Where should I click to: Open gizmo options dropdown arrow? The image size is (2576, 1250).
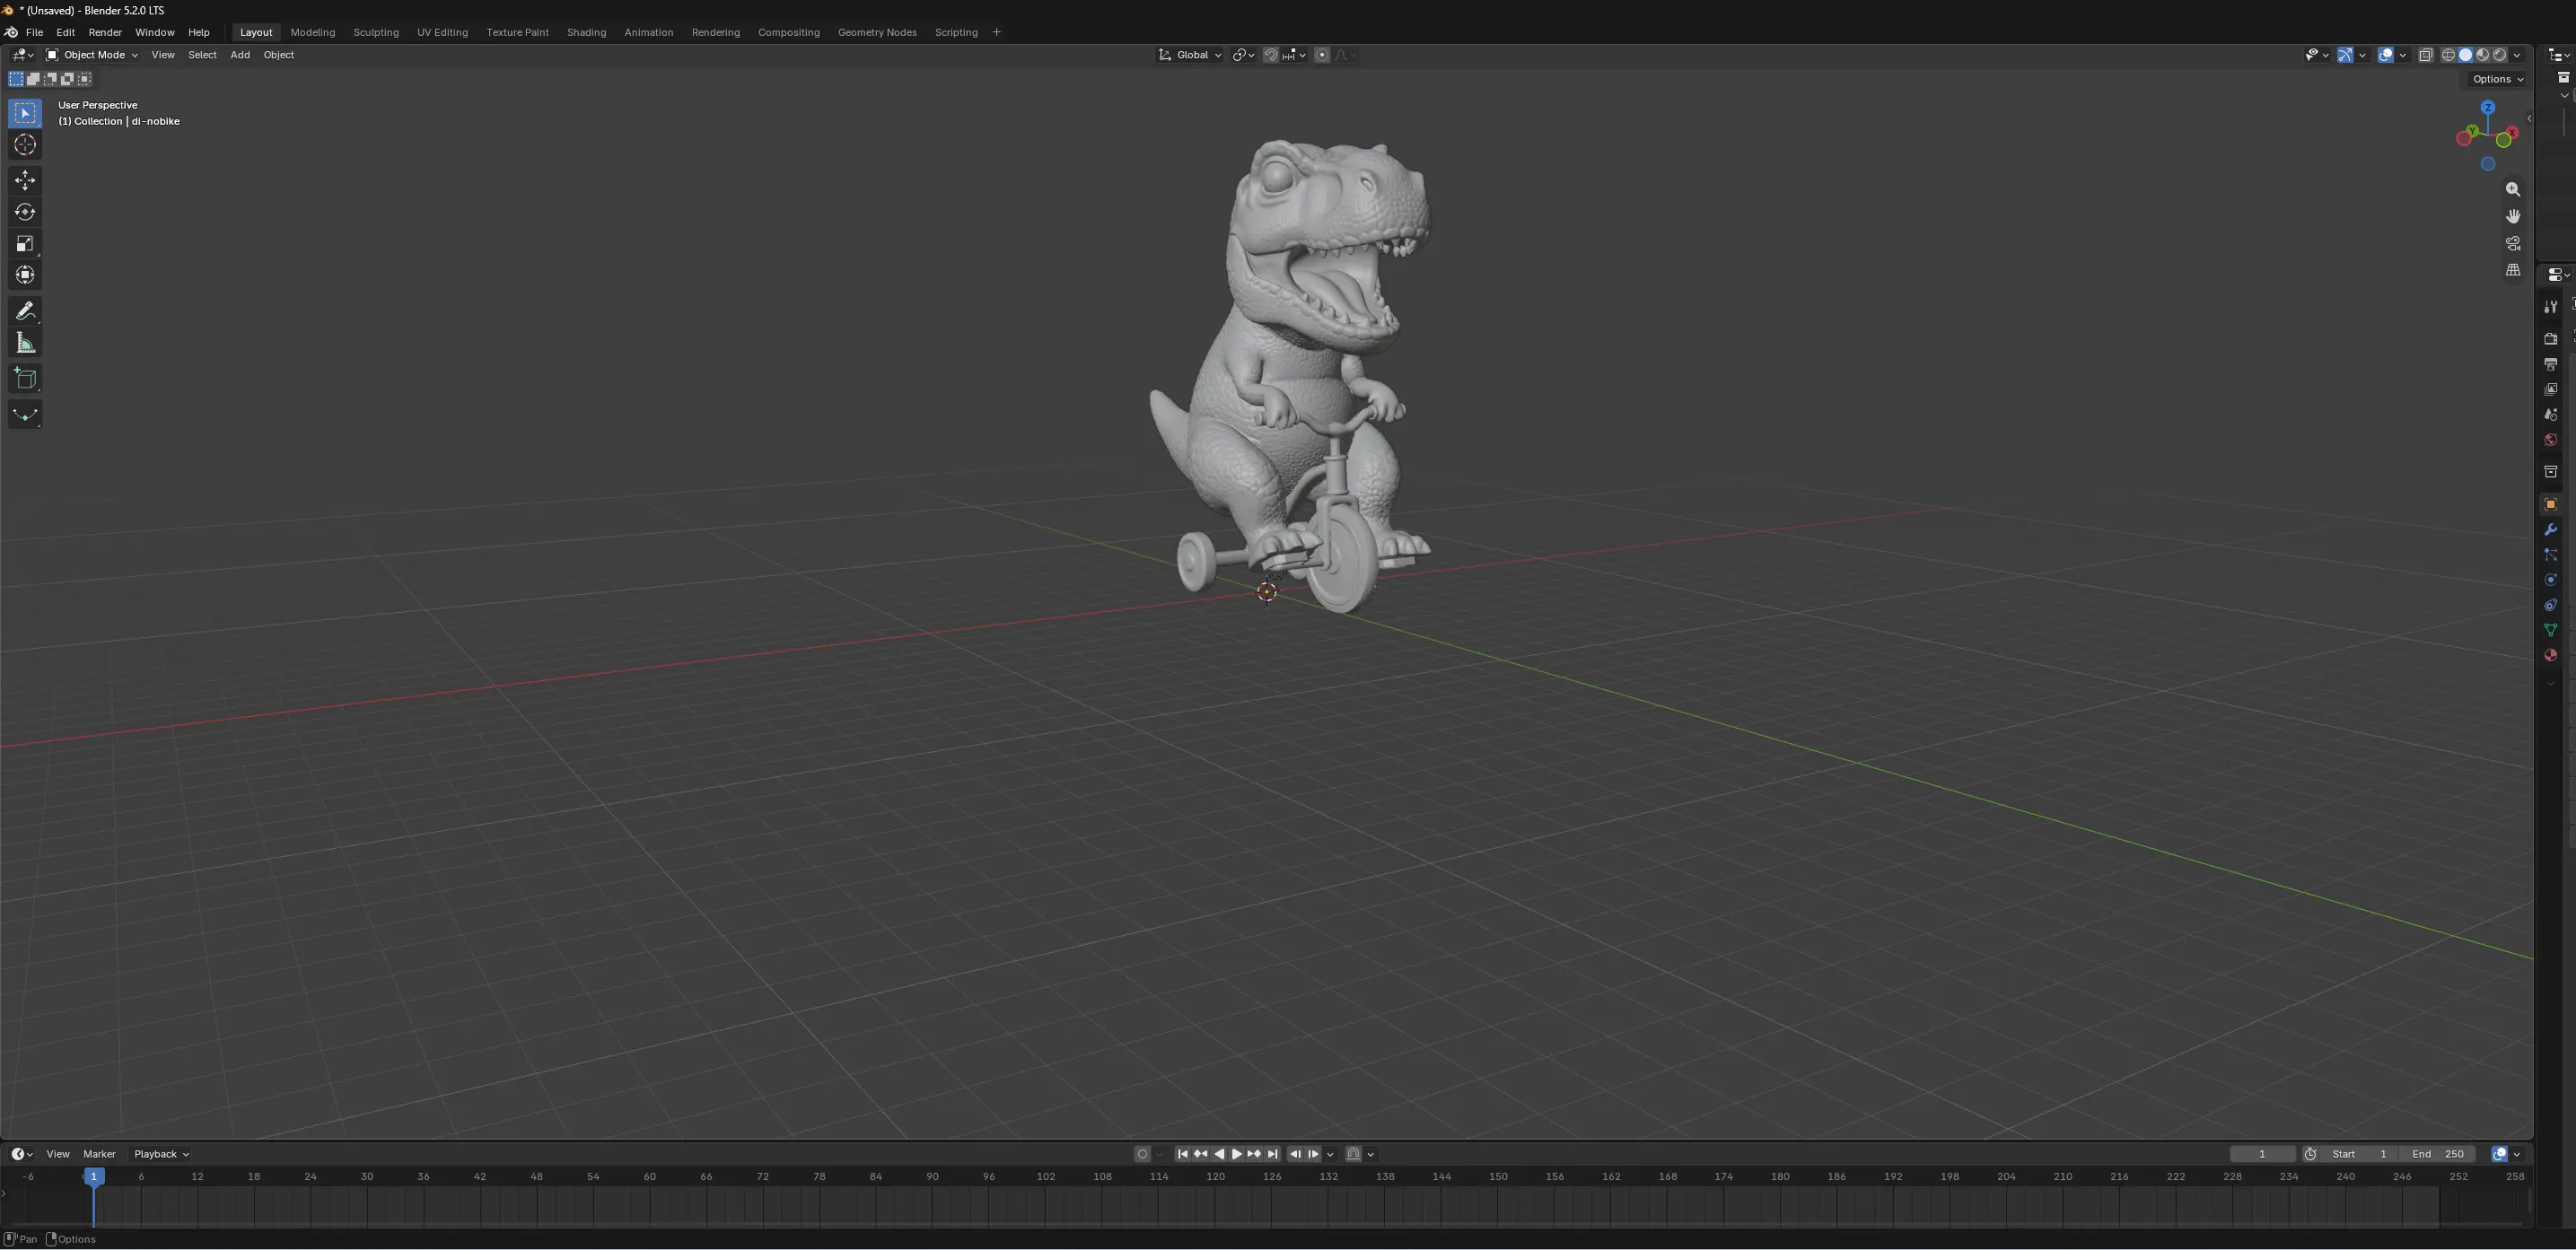[x=2363, y=55]
